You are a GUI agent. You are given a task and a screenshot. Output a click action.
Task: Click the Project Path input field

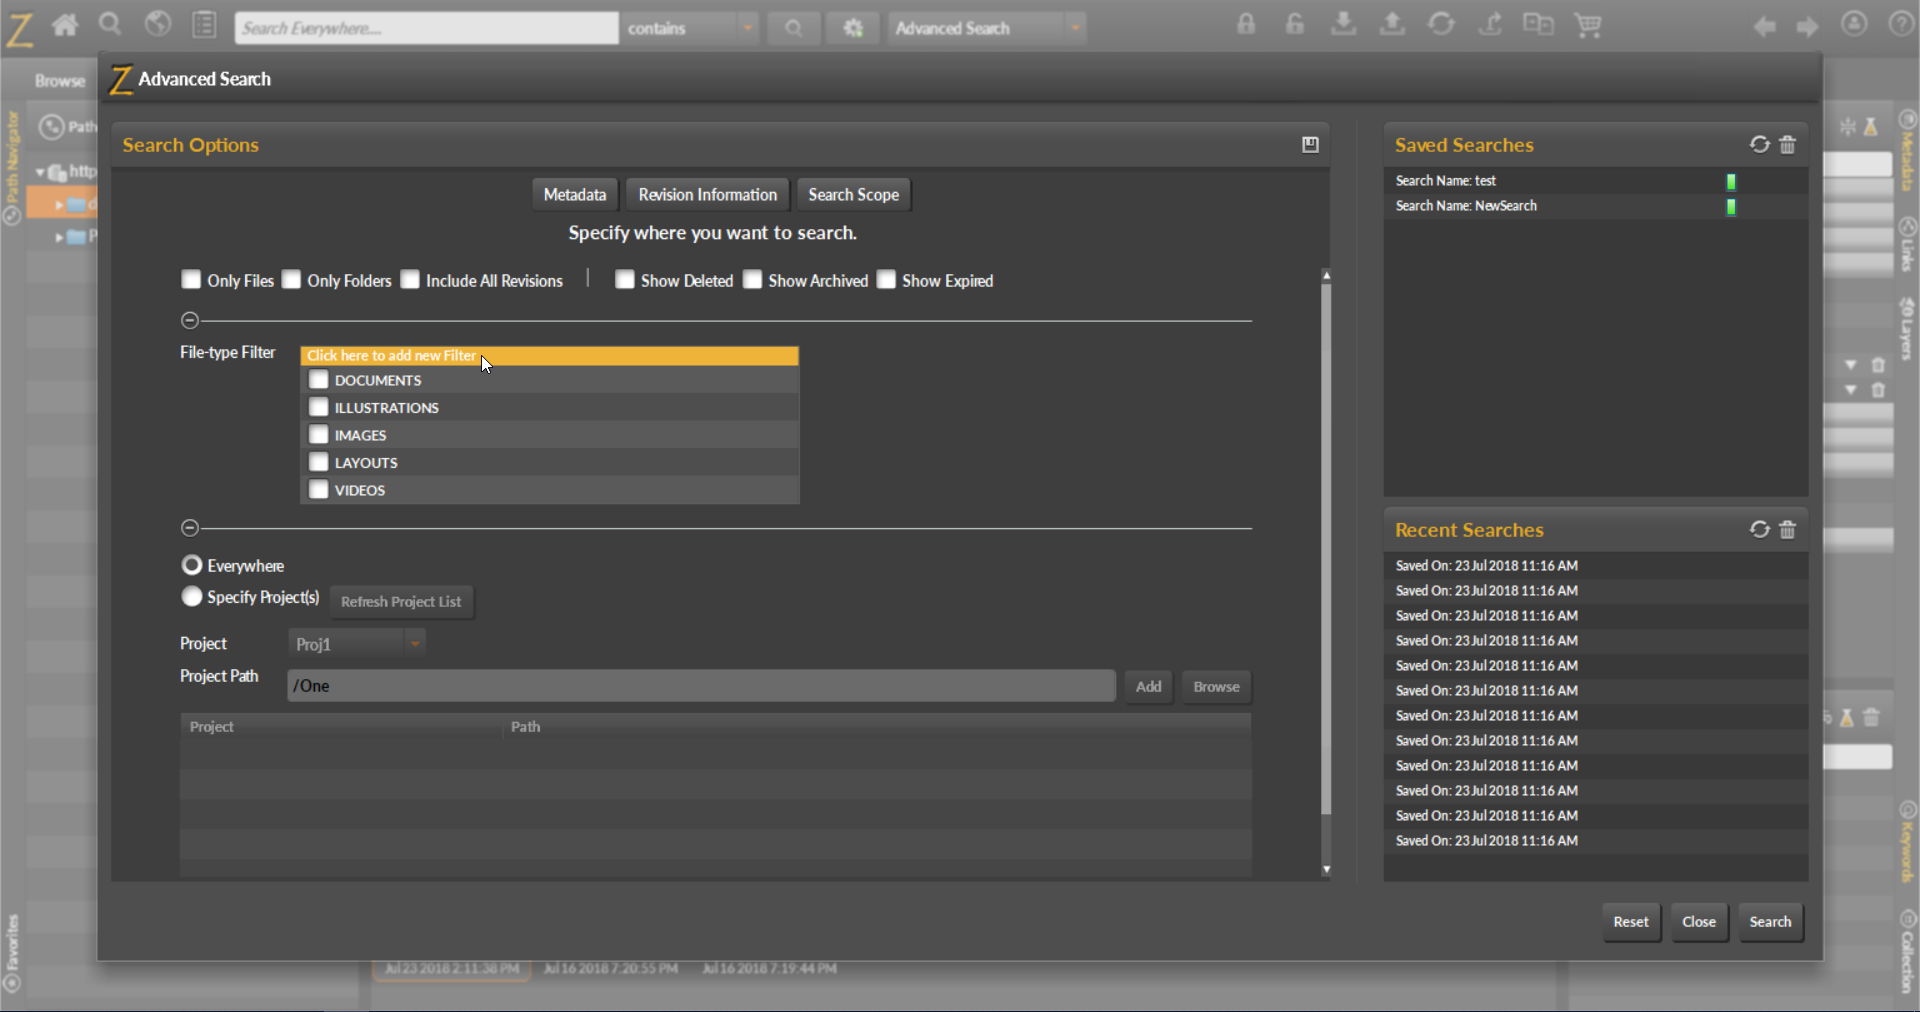(701, 686)
